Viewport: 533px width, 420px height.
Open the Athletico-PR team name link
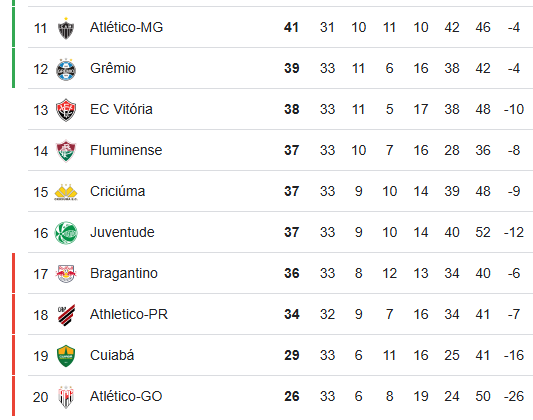coord(129,314)
